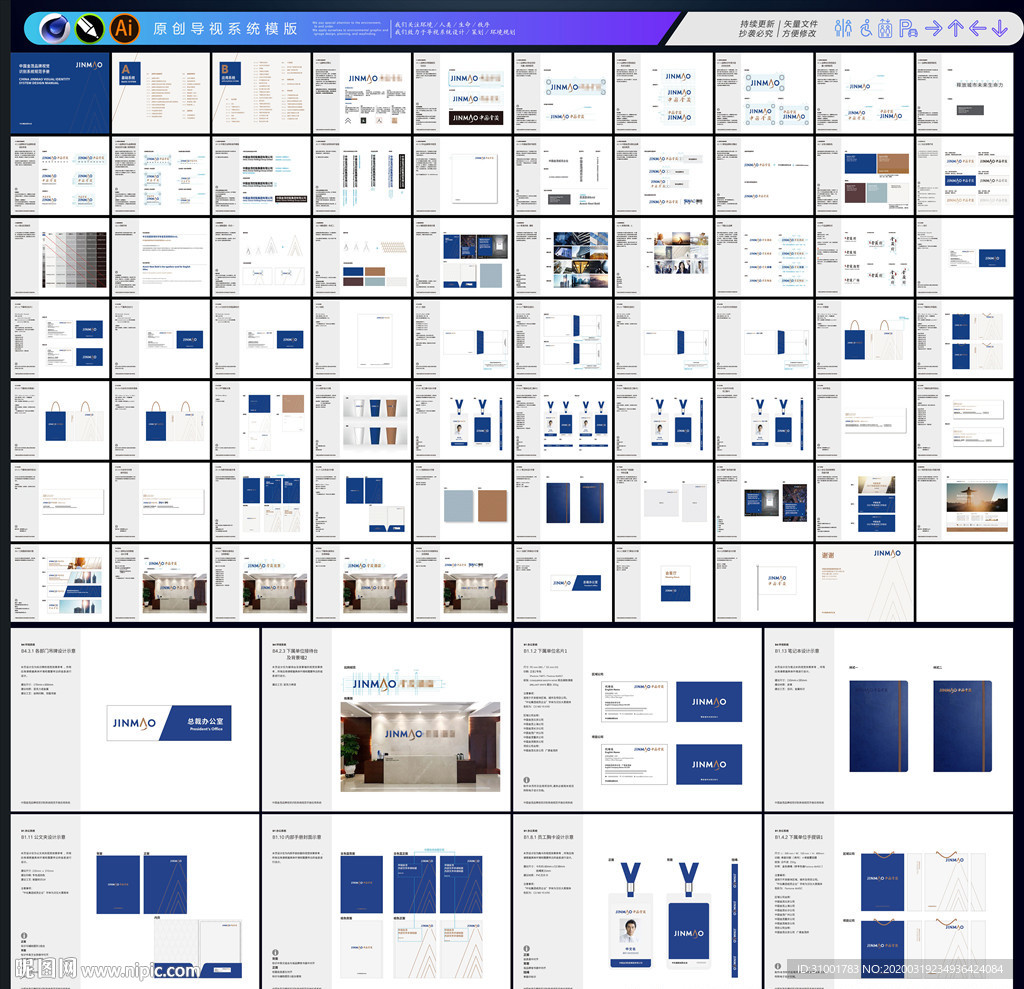Click the left arrow wayfinding icon
Image resolution: width=1024 pixels, height=989 pixels.
(x=977, y=28)
